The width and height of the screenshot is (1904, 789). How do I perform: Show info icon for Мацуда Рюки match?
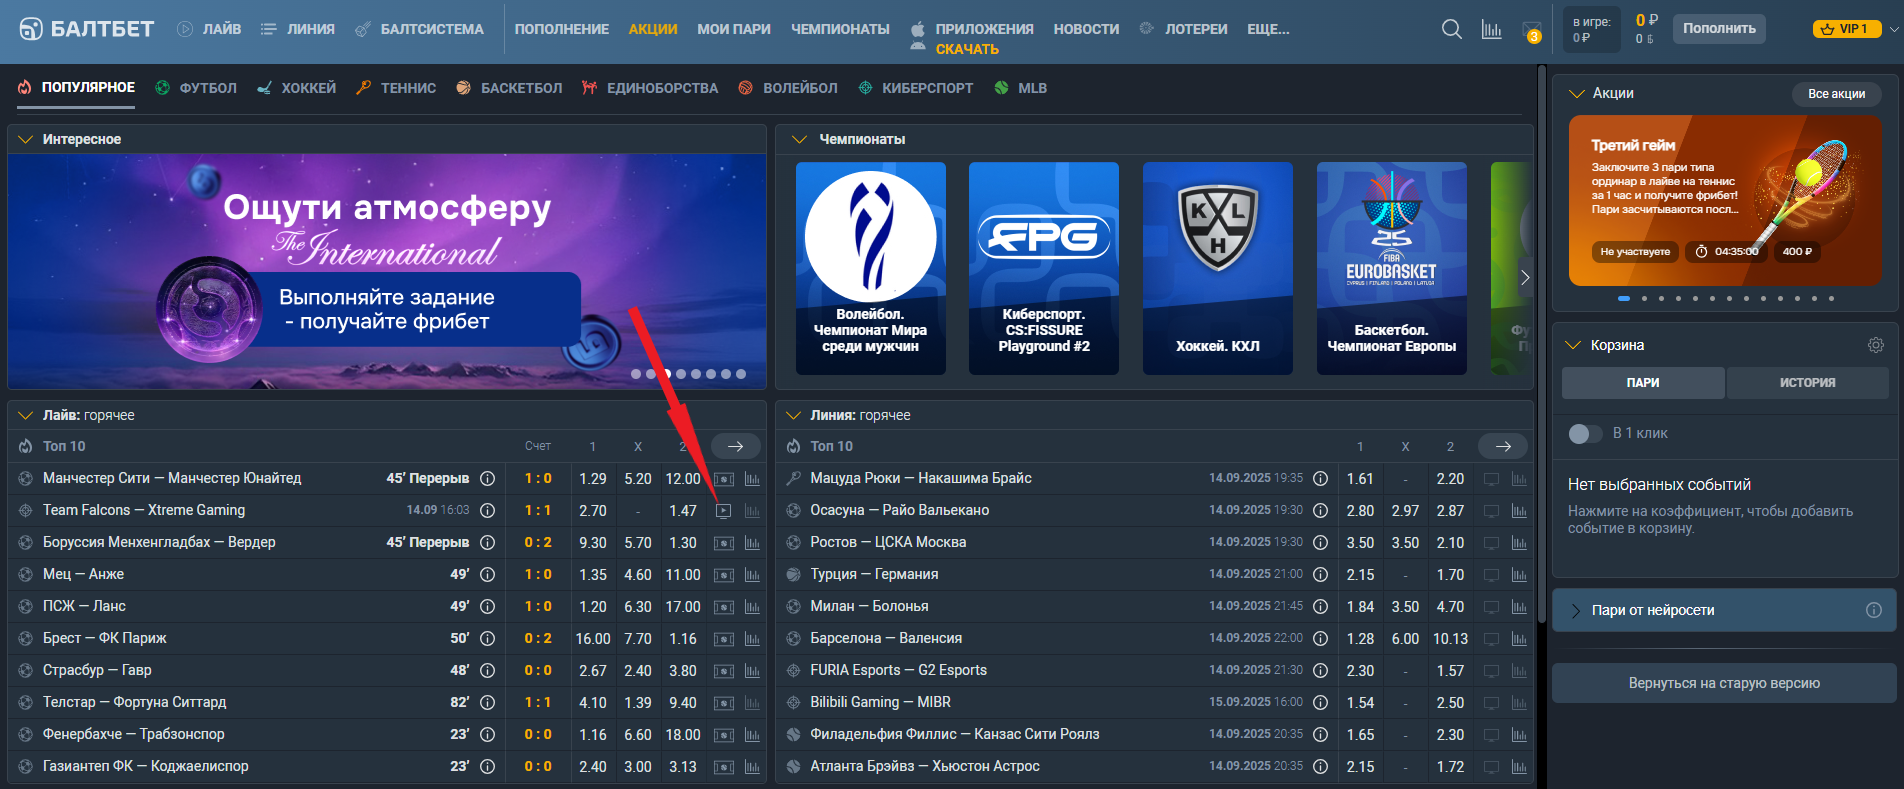click(1320, 478)
